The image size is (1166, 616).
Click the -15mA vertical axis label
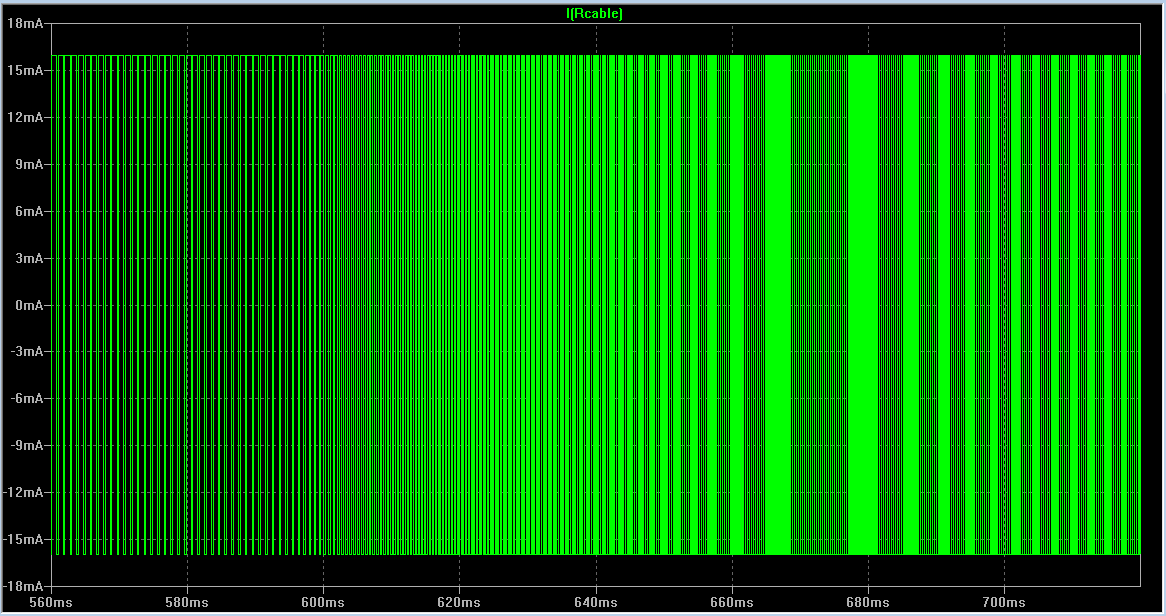click(23, 539)
